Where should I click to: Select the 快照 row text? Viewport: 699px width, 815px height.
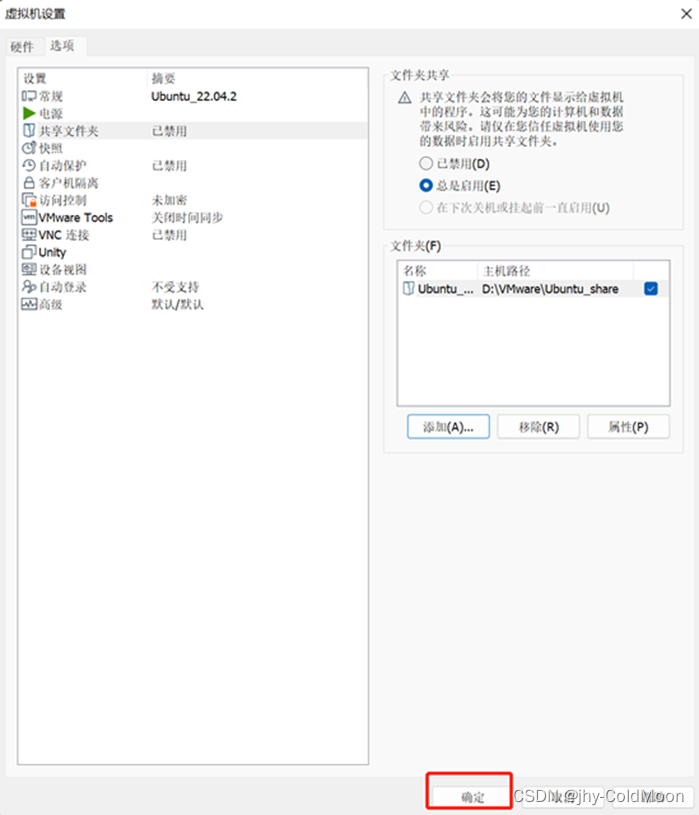(51, 149)
